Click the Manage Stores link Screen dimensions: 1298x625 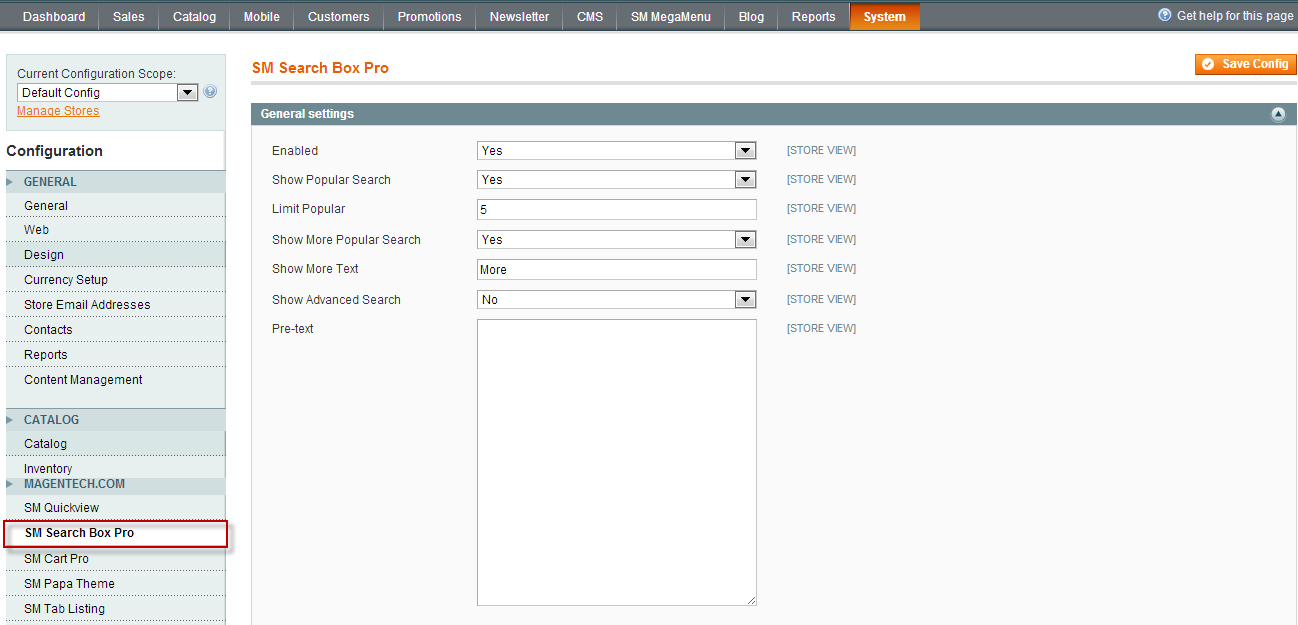coord(58,111)
